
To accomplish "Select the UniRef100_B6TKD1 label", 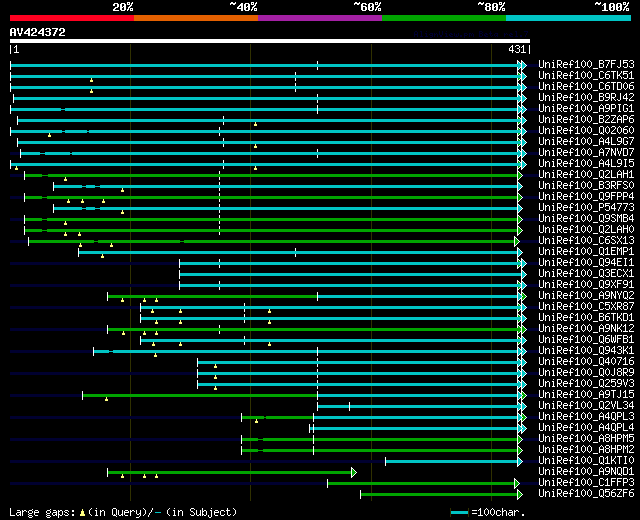I will 586,318.
